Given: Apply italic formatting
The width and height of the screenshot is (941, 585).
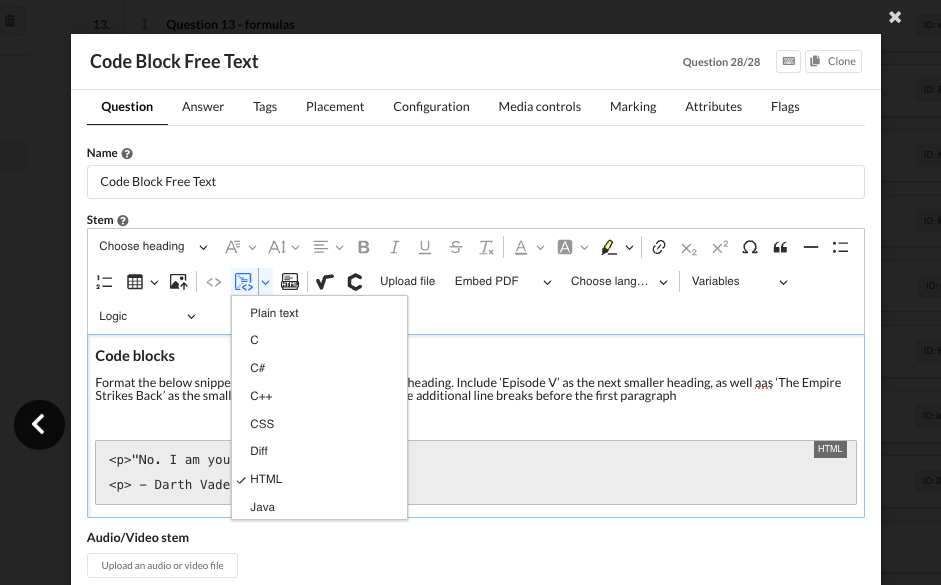Looking at the screenshot, I should click(x=394, y=247).
